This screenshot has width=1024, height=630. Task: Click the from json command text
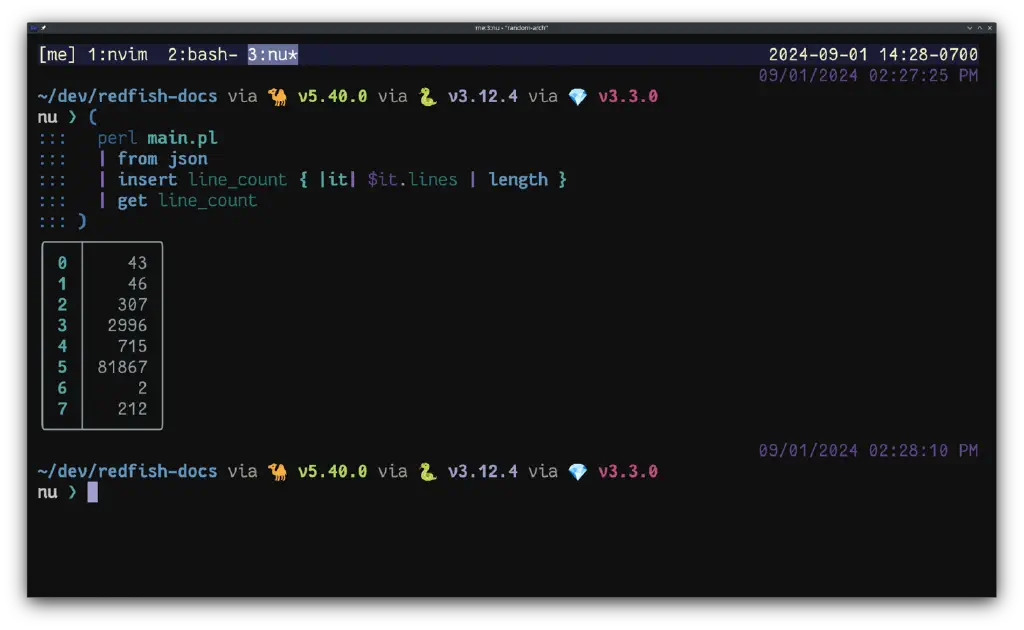[163, 159]
